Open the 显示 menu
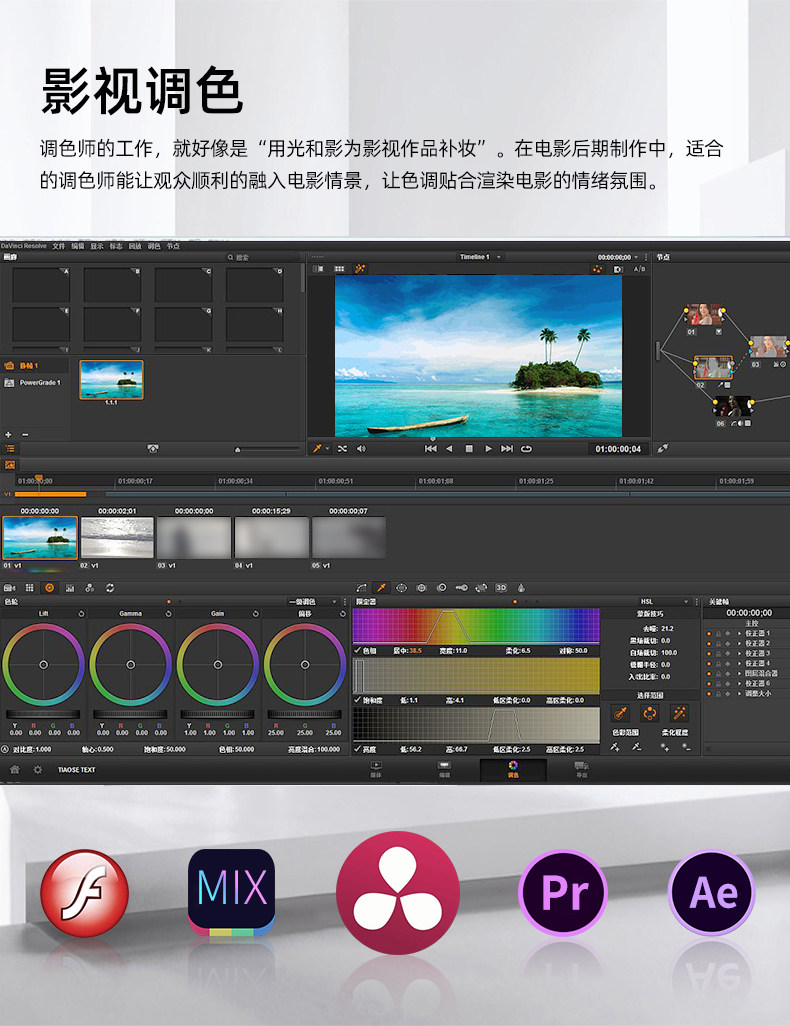The image size is (790, 1026). (97, 246)
